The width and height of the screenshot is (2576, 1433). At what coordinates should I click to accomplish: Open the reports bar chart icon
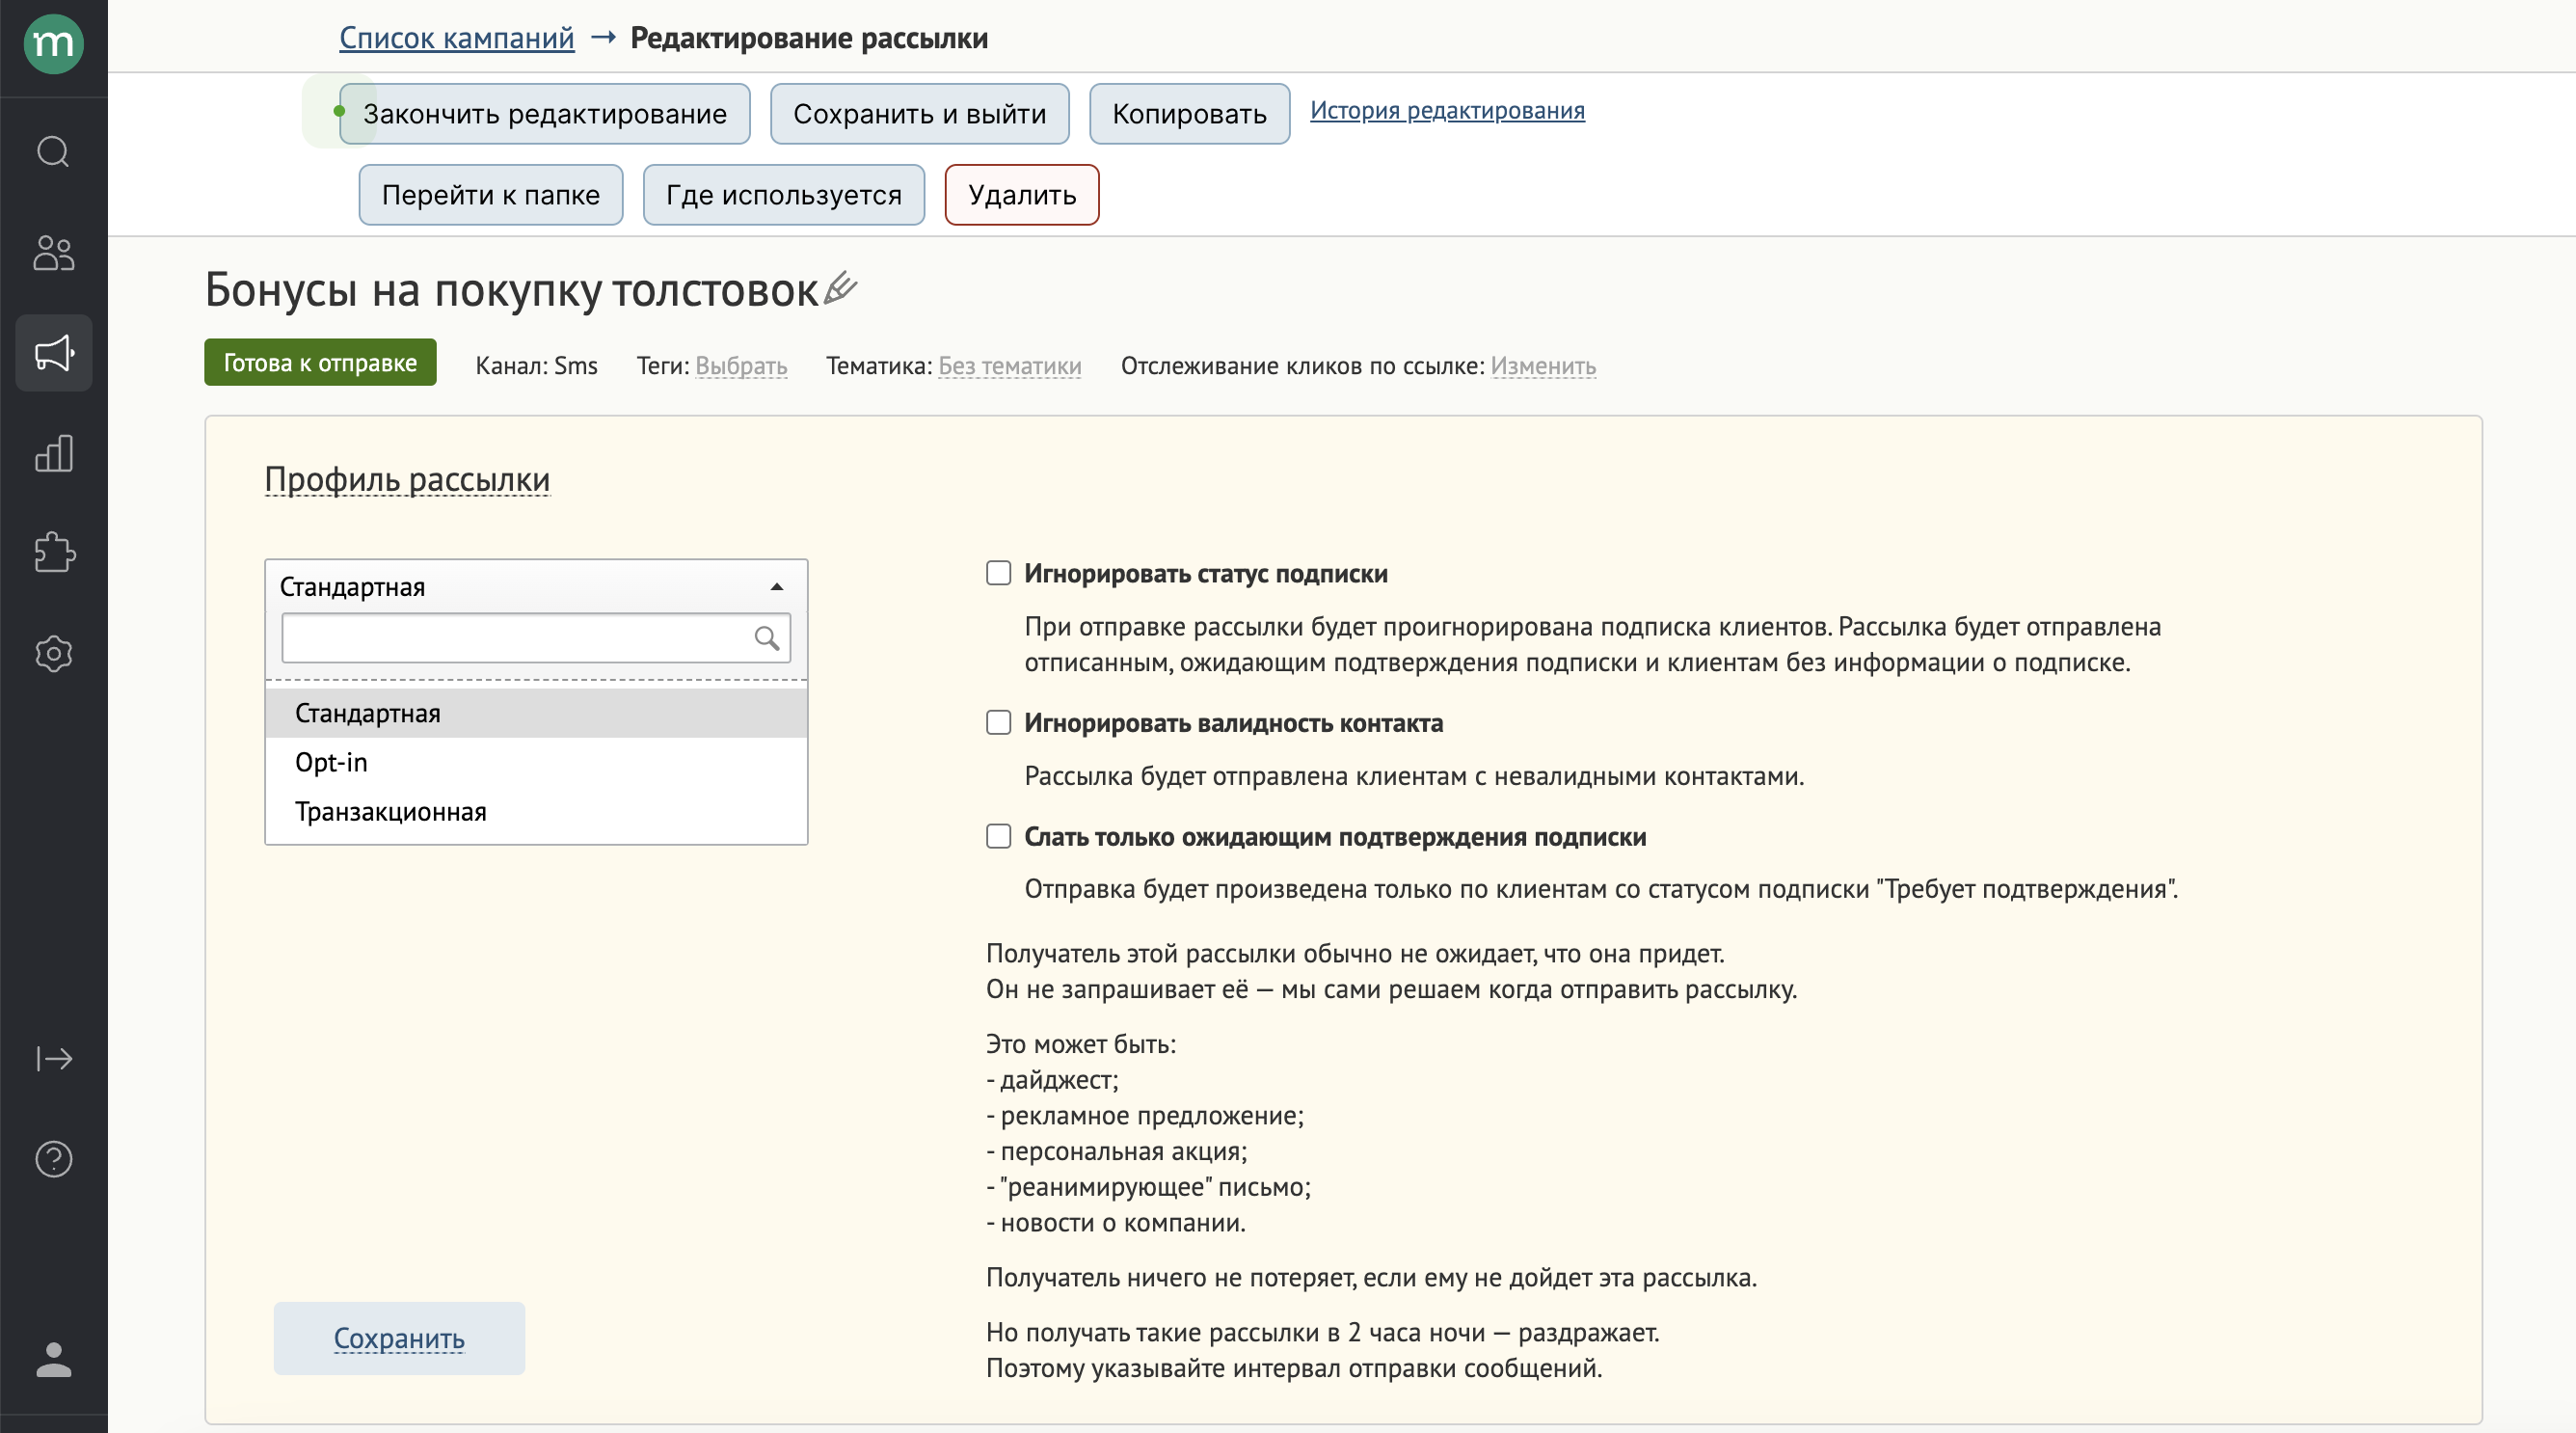(x=53, y=453)
